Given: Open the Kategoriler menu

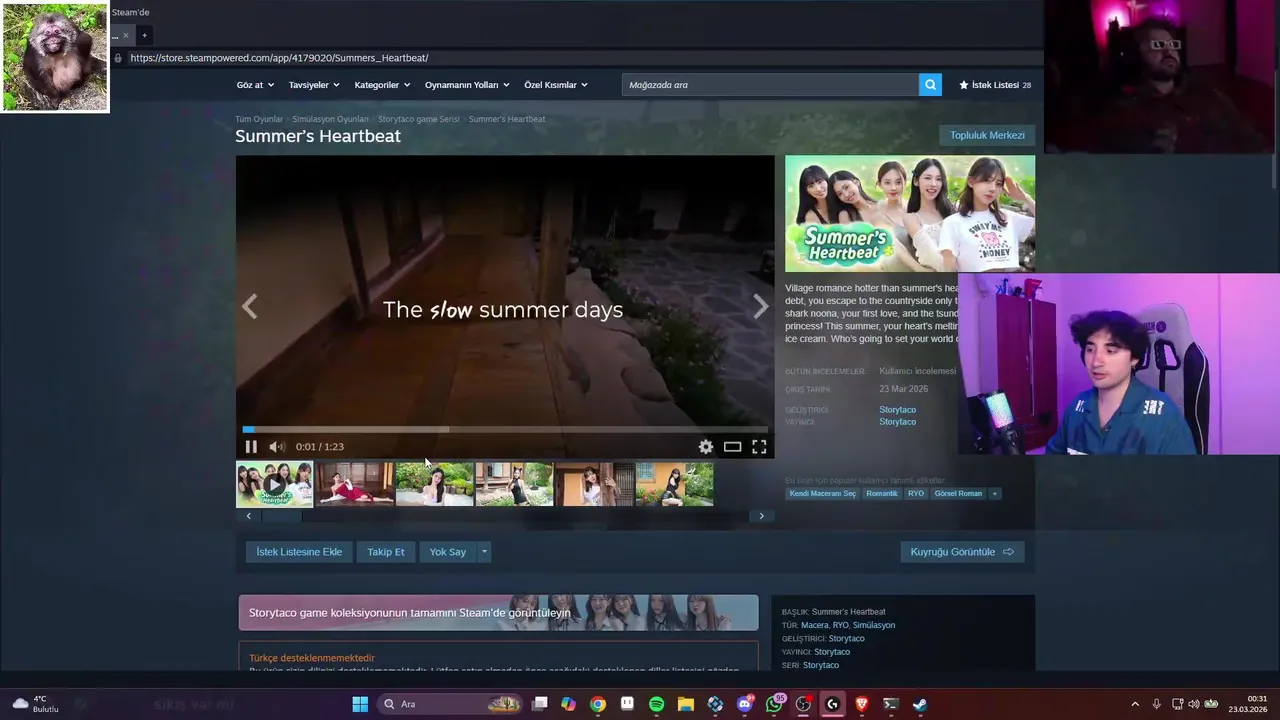Looking at the screenshot, I should click(x=382, y=85).
